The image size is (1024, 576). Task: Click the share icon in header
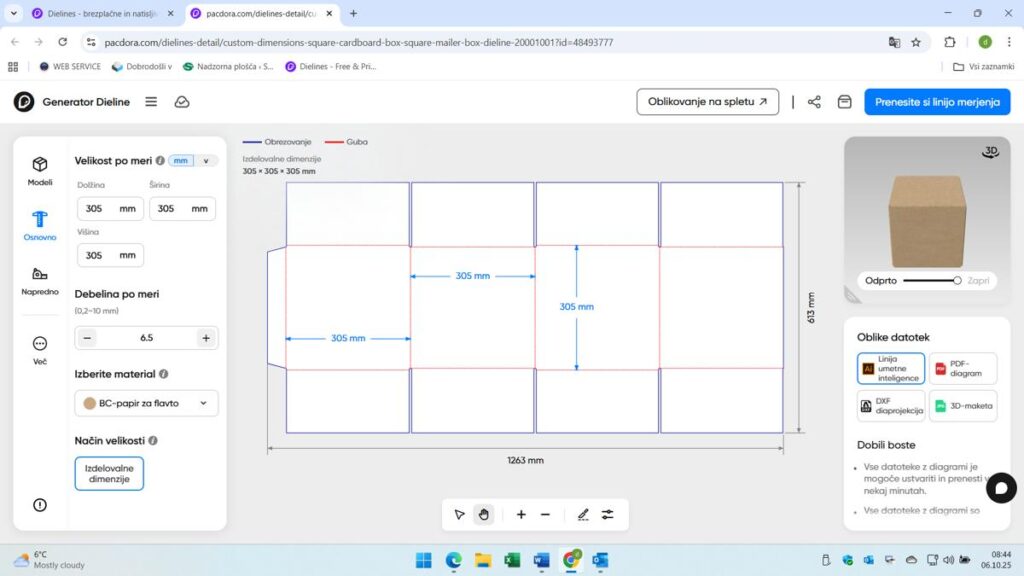click(814, 102)
